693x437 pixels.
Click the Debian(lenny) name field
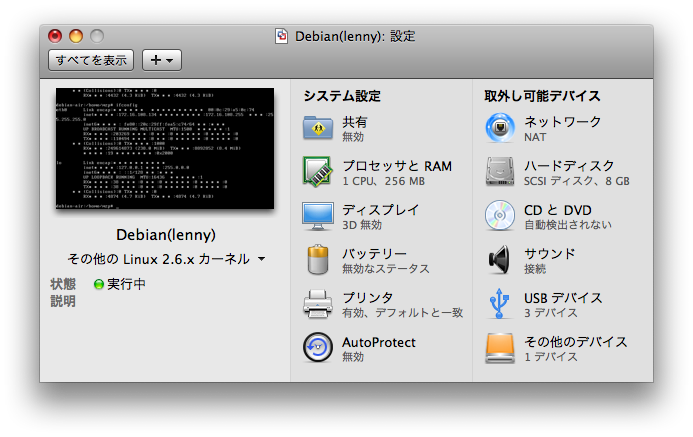(166, 235)
